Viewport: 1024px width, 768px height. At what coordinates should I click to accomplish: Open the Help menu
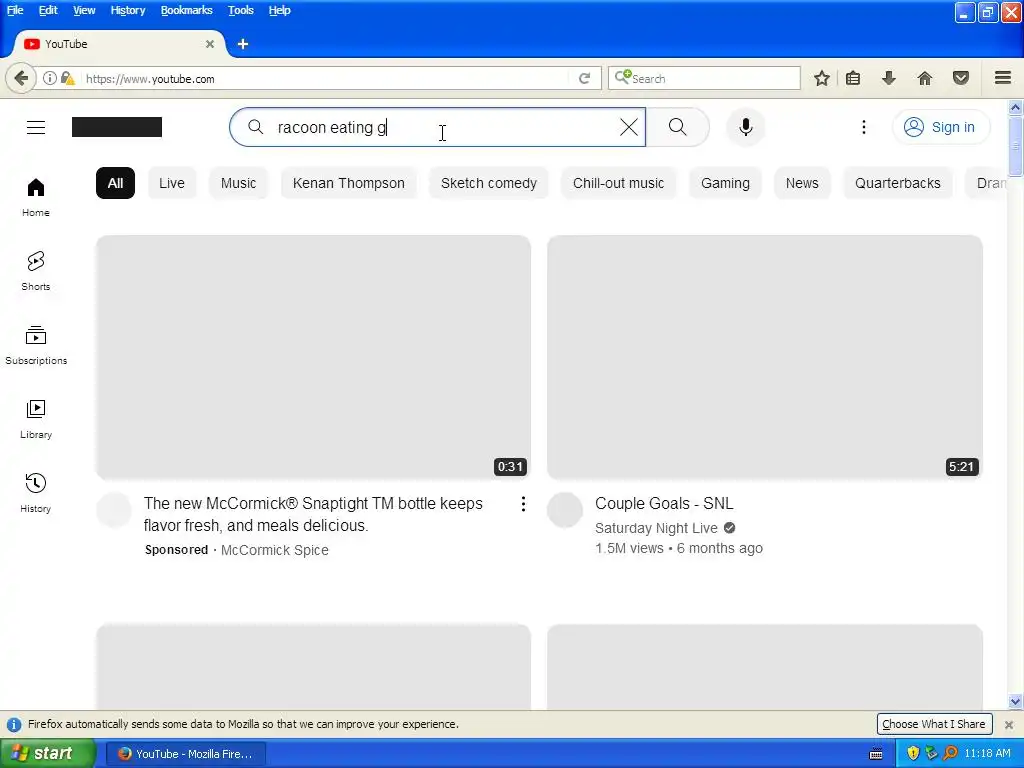(x=280, y=10)
